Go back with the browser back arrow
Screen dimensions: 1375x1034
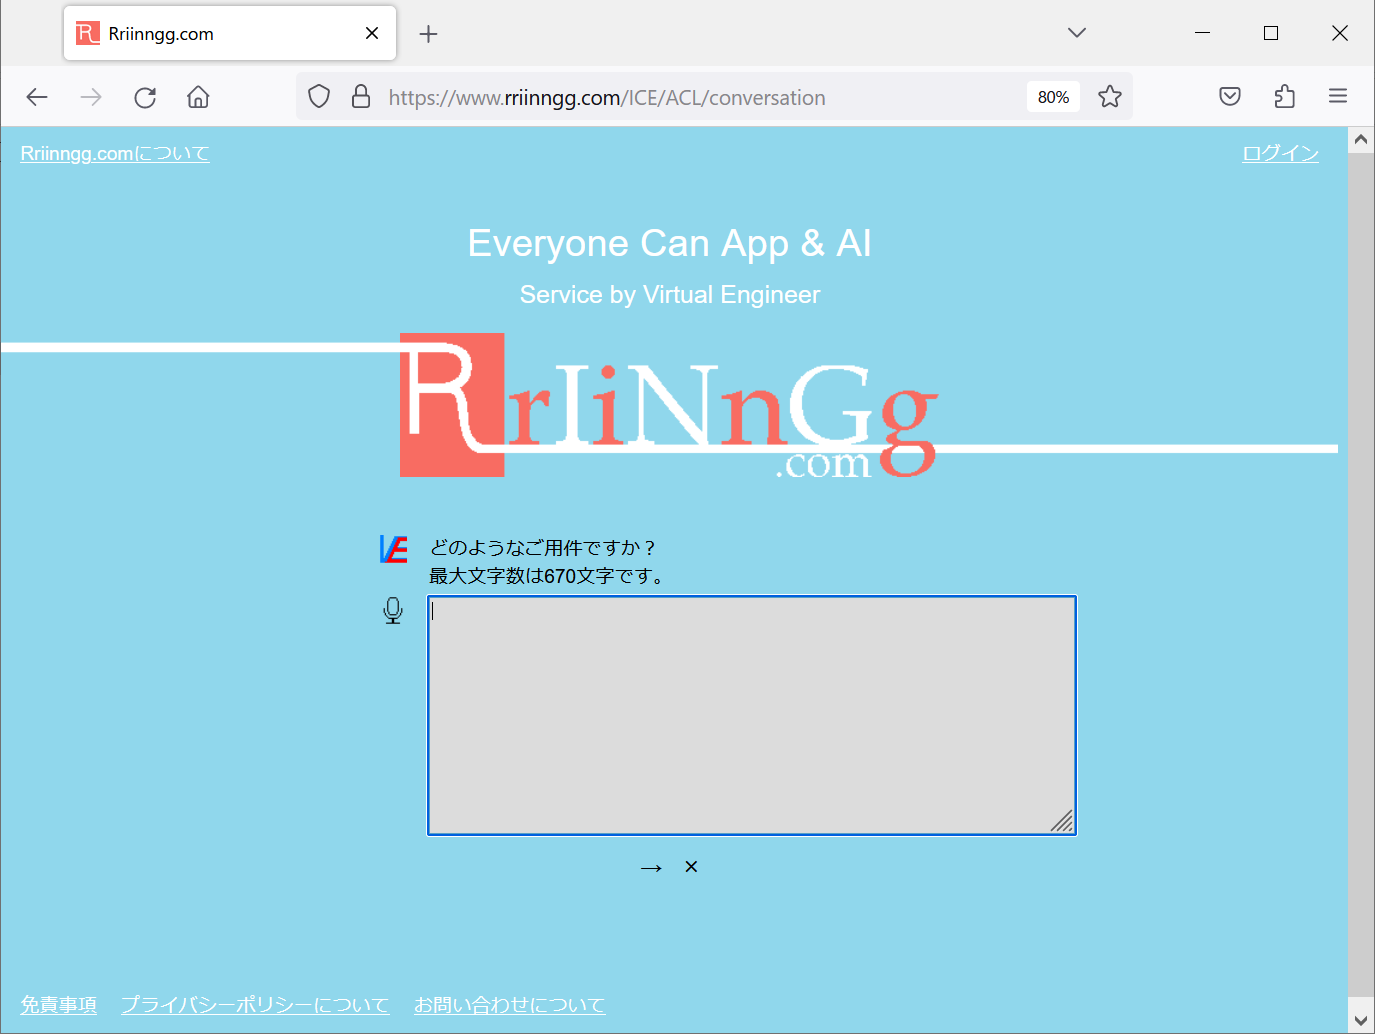(x=37, y=97)
